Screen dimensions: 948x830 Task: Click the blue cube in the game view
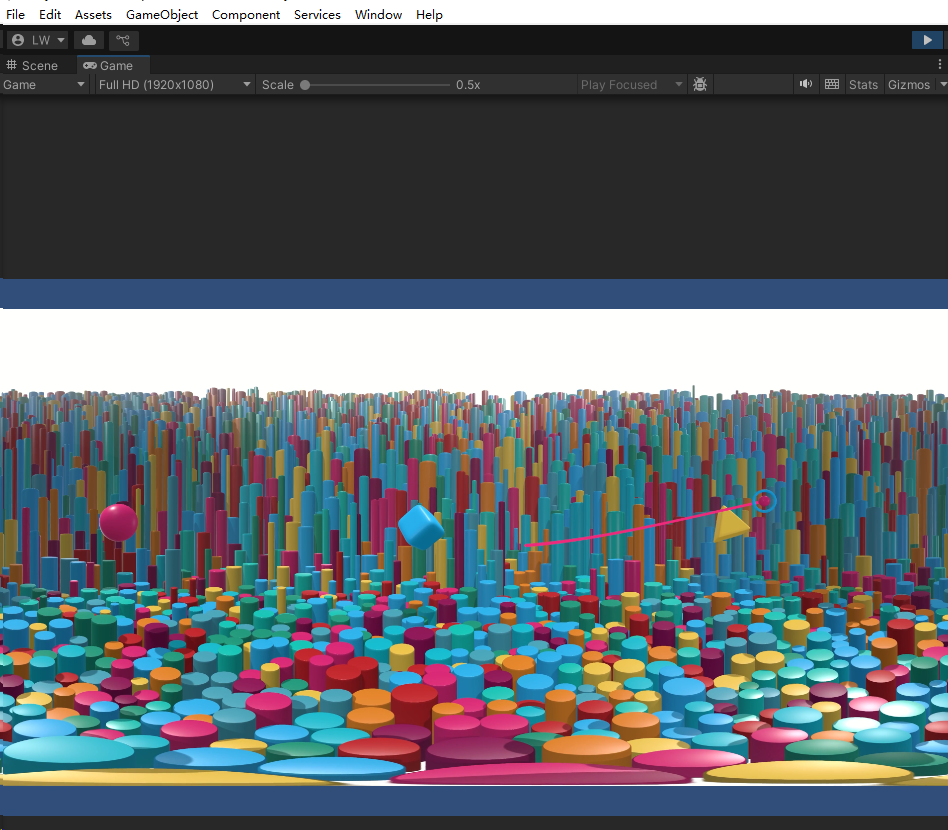[x=421, y=527]
